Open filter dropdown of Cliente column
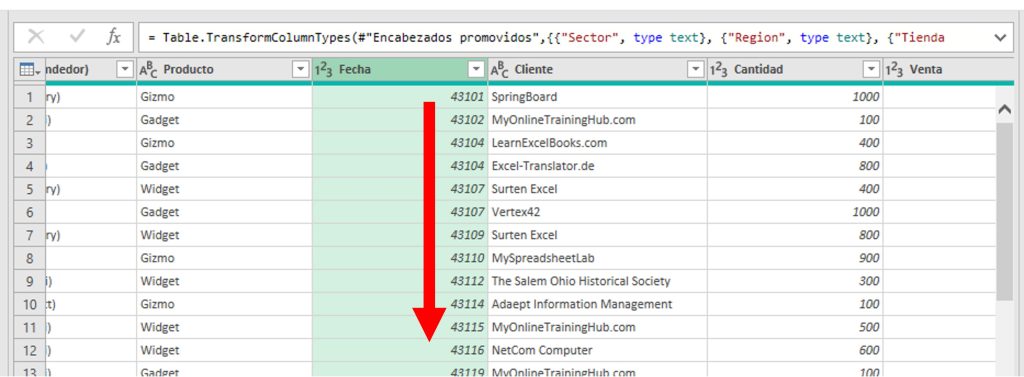This screenshot has height=377, width=1024. [697, 69]
